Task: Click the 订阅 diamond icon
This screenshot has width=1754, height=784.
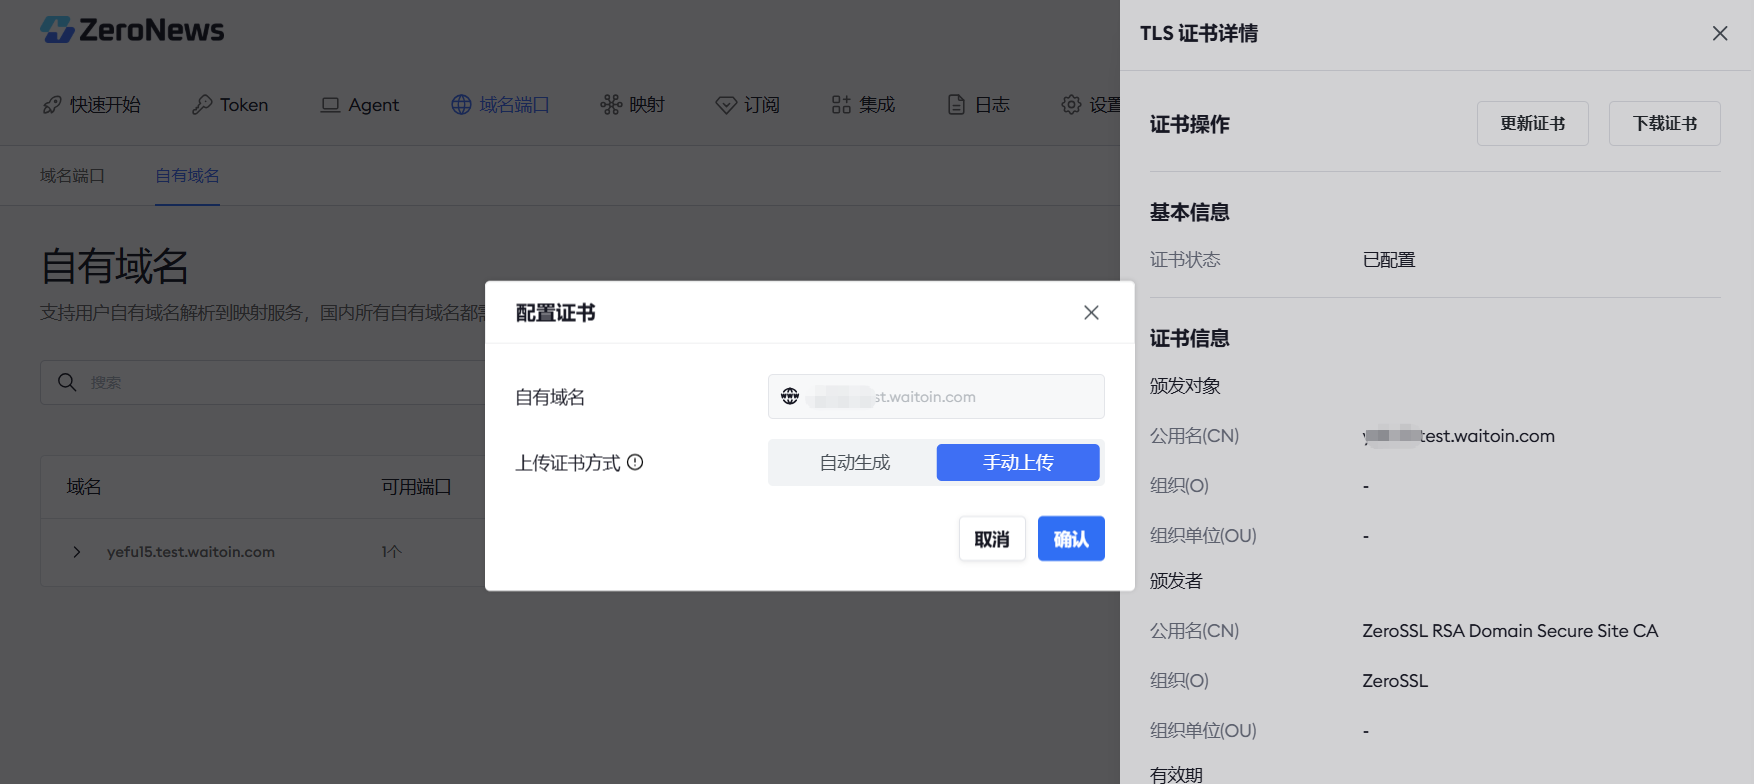Action: click(x=726, y=105)
